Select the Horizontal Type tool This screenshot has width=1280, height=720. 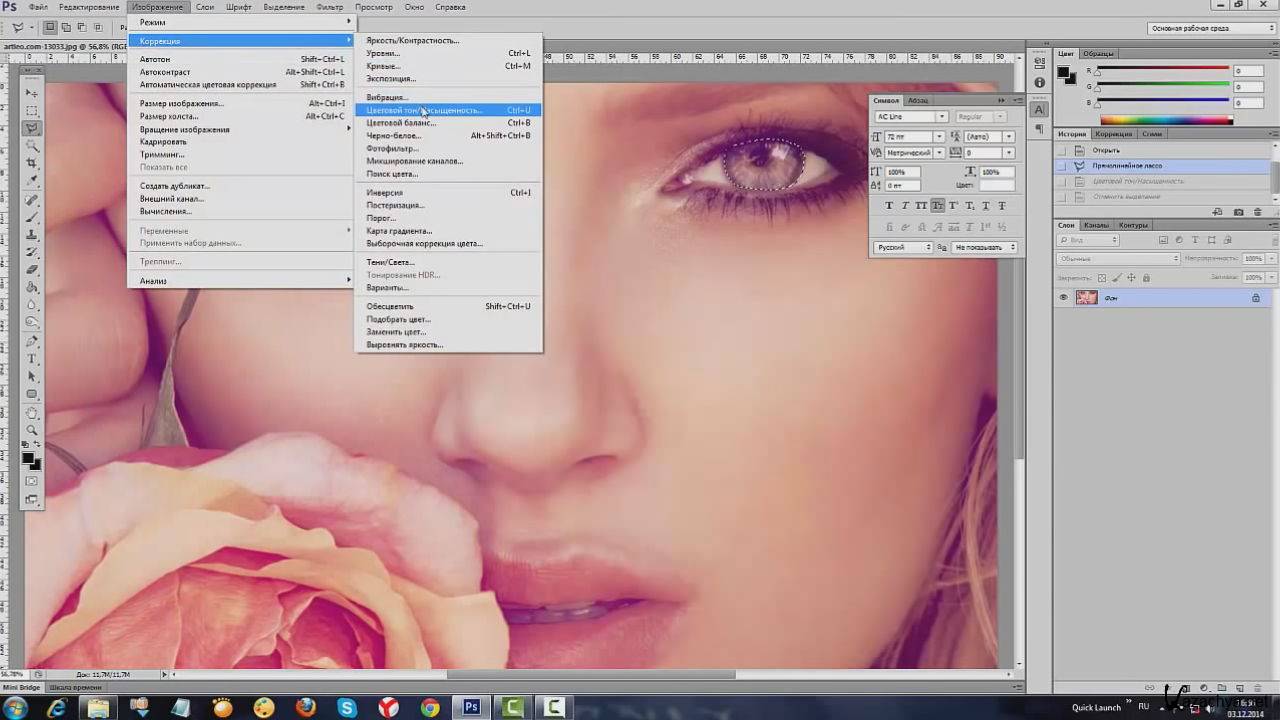pyautogui.click(x=32, y=358)
